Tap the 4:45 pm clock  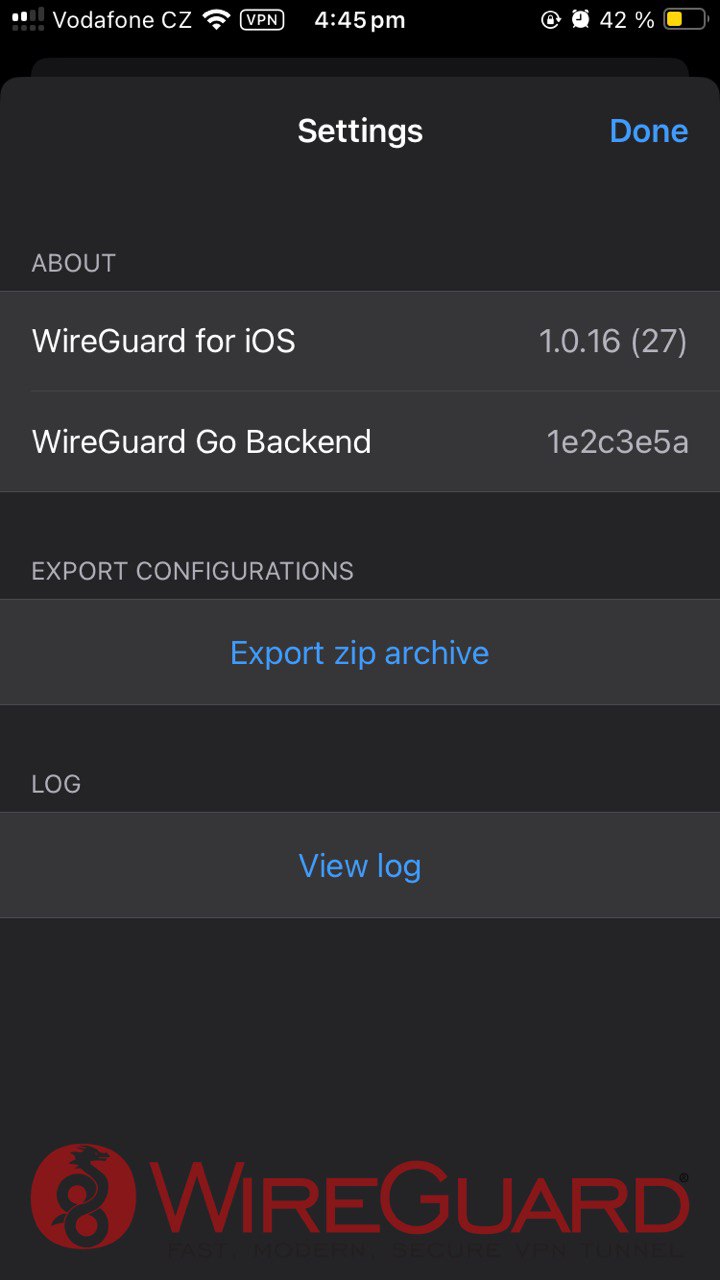[359, 20]
